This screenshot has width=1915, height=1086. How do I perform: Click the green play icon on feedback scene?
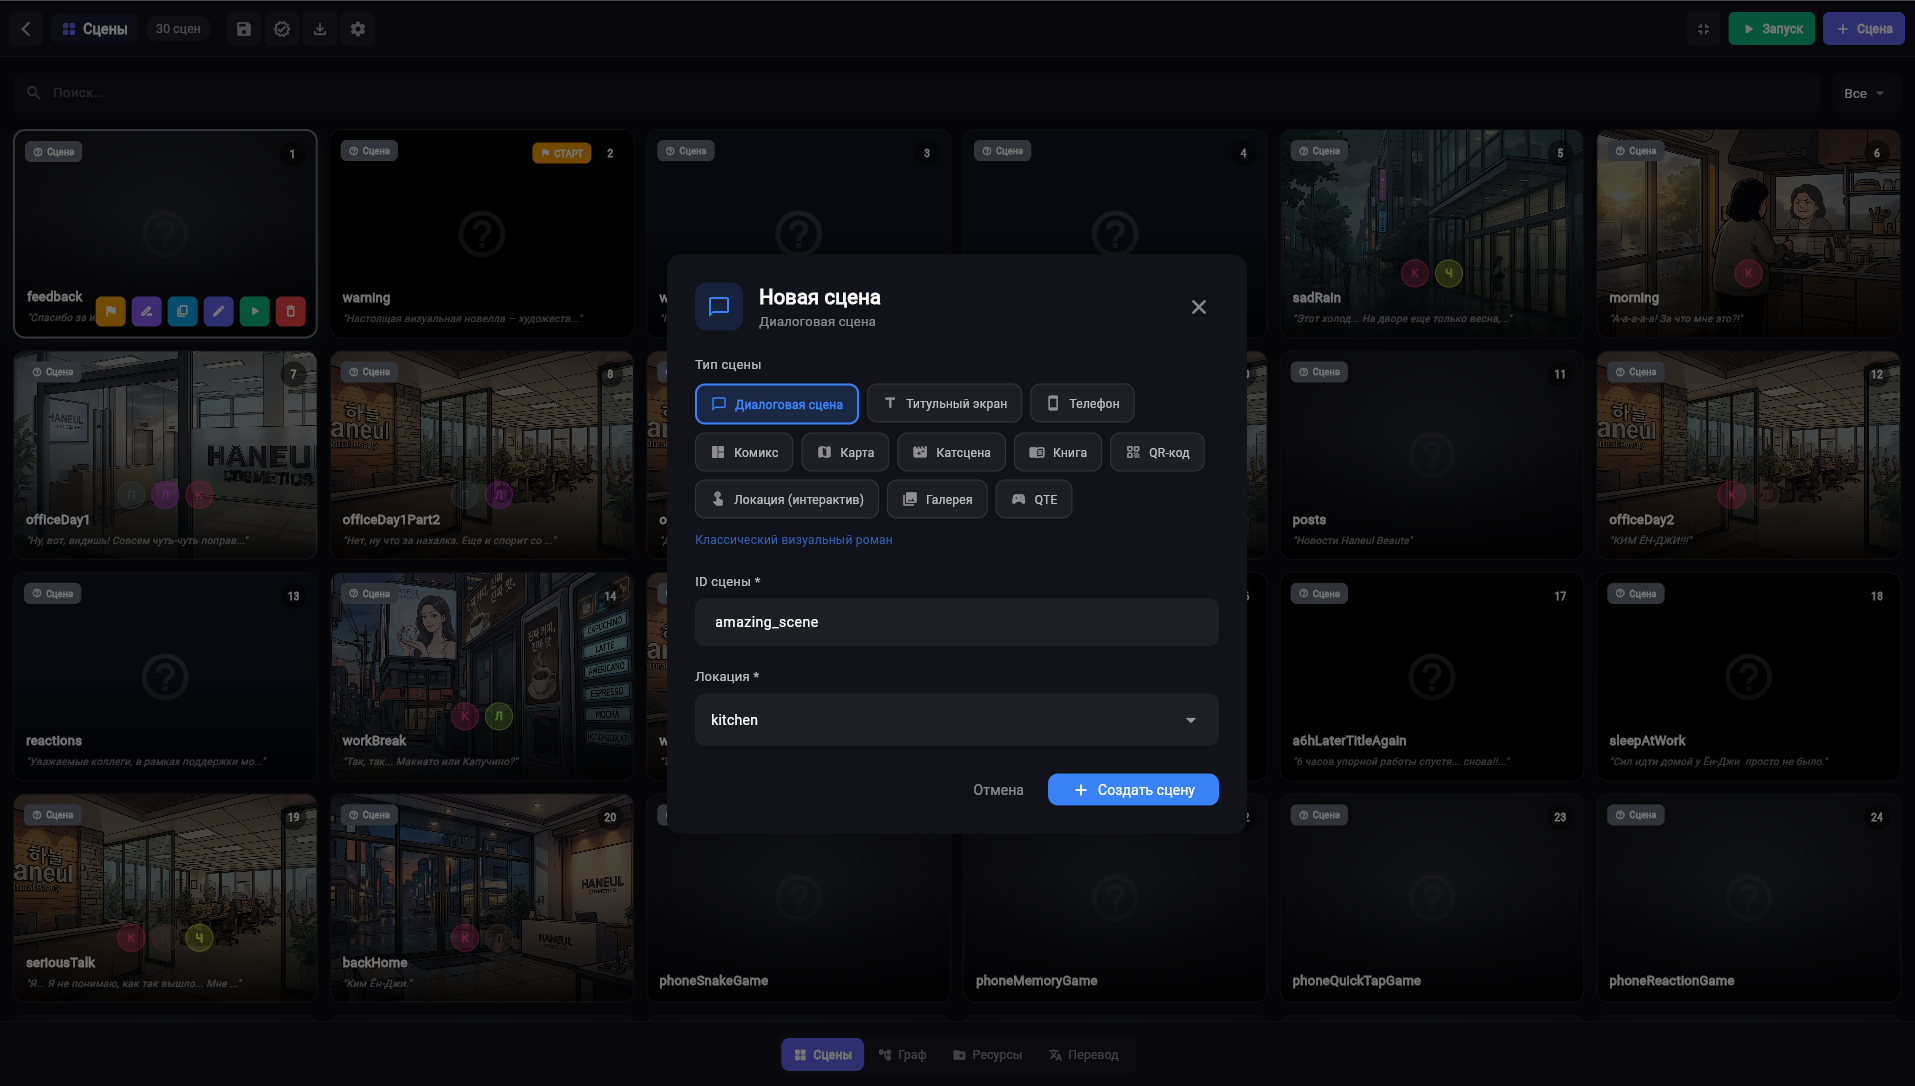[255, 311]
